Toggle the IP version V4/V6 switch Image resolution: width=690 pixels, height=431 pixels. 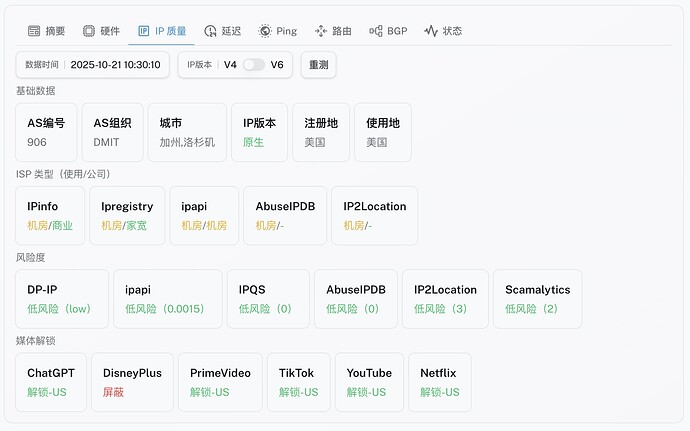click(x=254, y=65)
